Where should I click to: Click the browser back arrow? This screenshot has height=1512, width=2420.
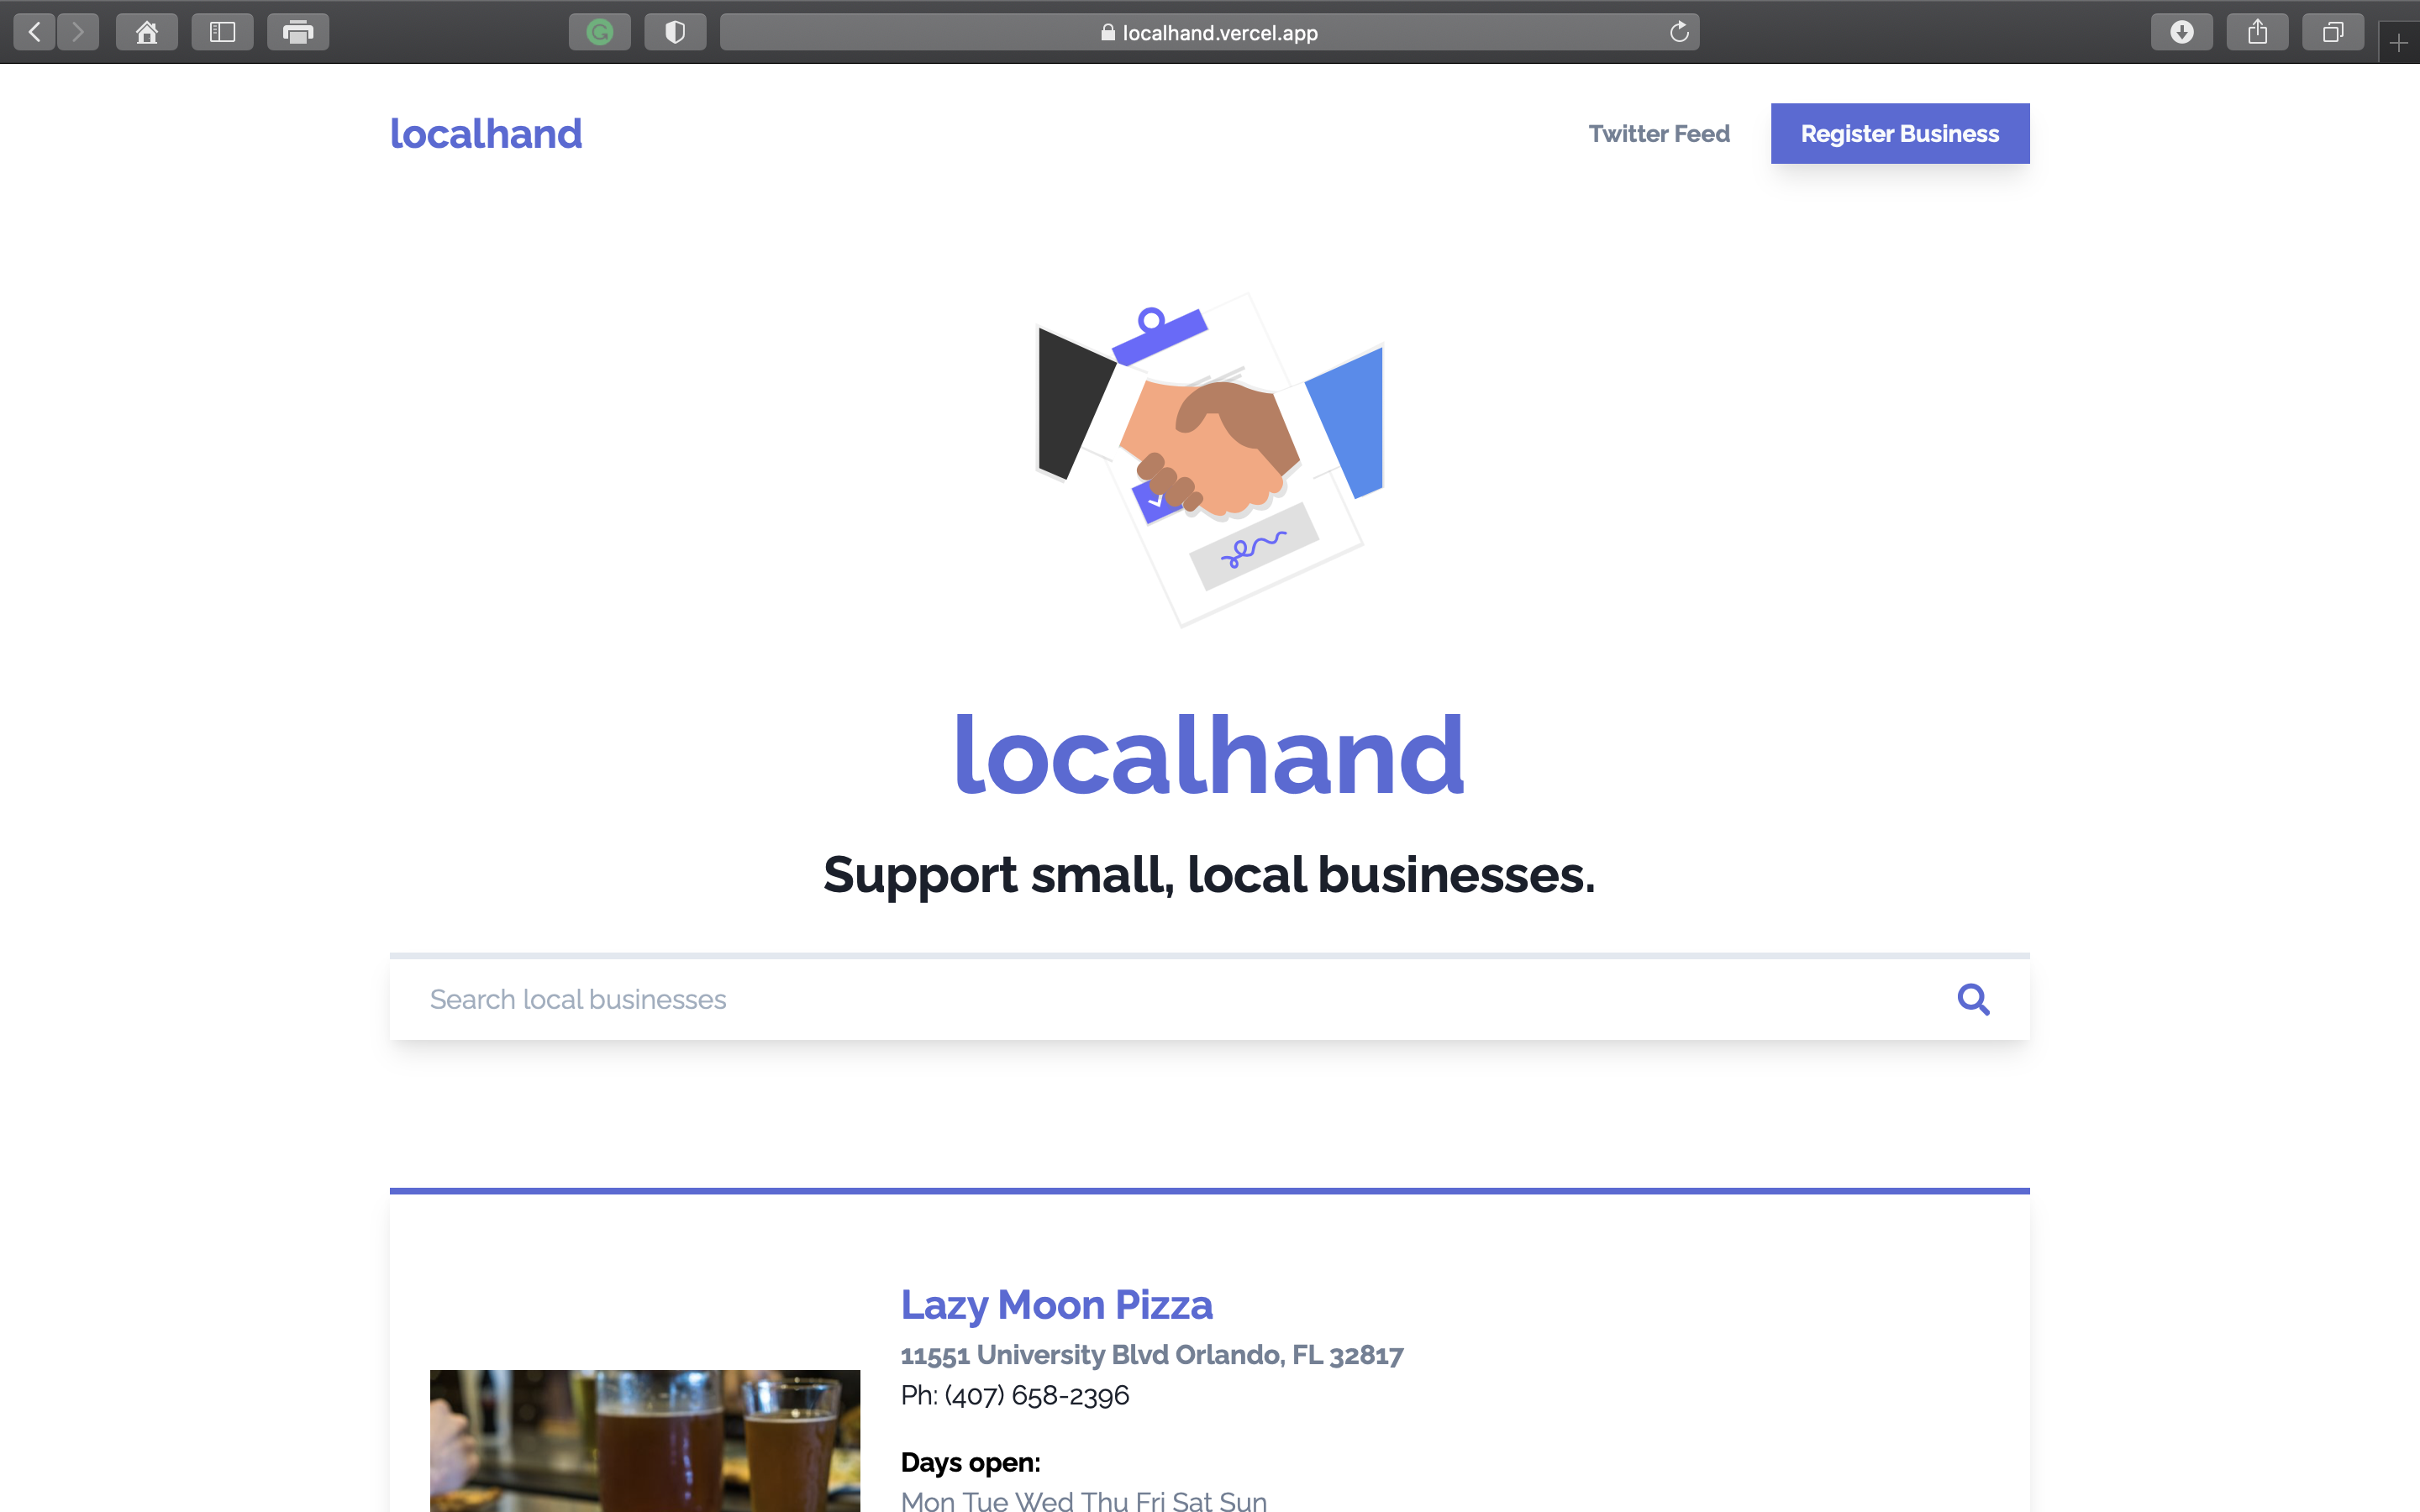[34, 32]
